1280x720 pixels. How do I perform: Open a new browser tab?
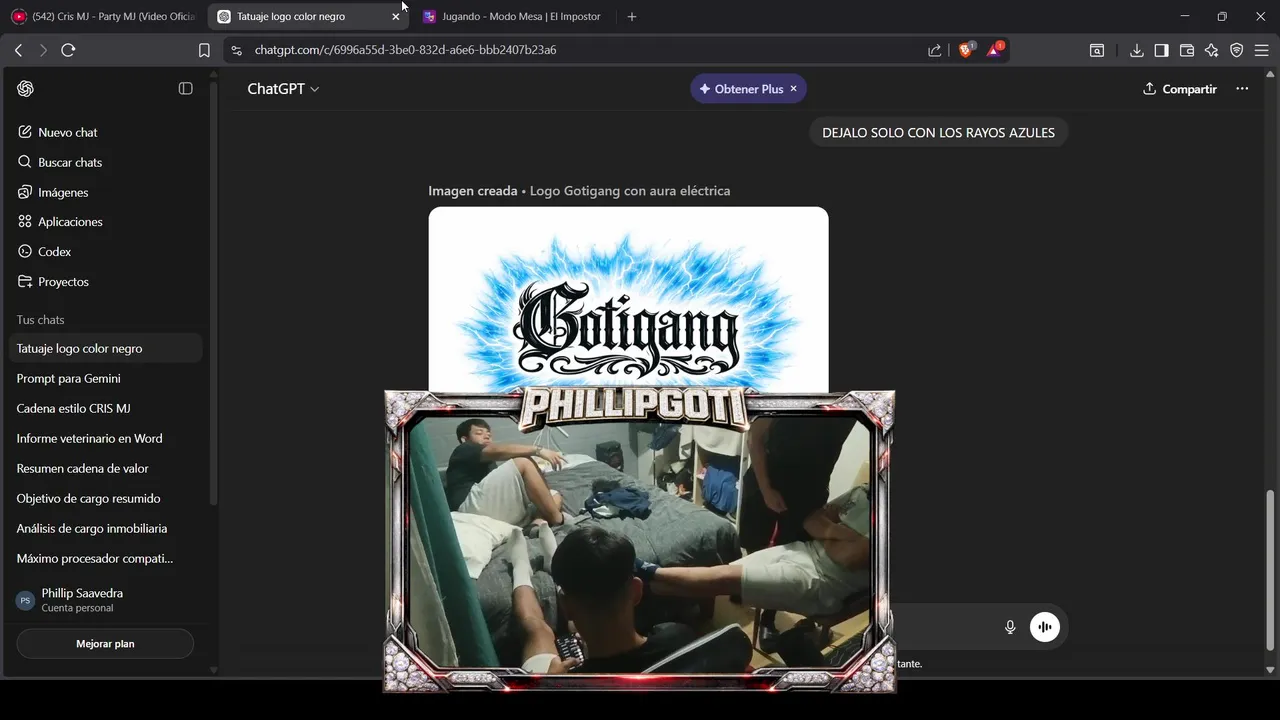(631, 17)
